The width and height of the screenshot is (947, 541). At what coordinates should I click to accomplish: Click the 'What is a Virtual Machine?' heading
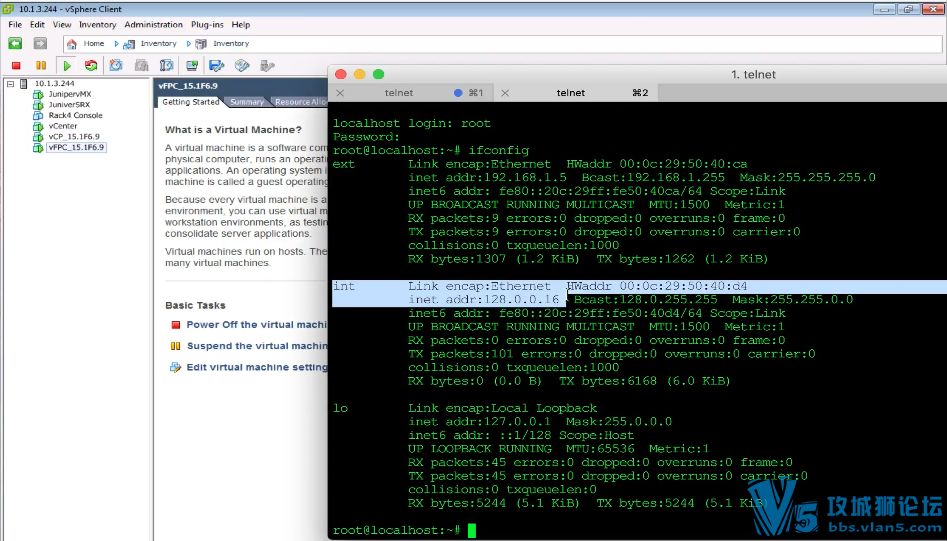(x=233, y=130)
